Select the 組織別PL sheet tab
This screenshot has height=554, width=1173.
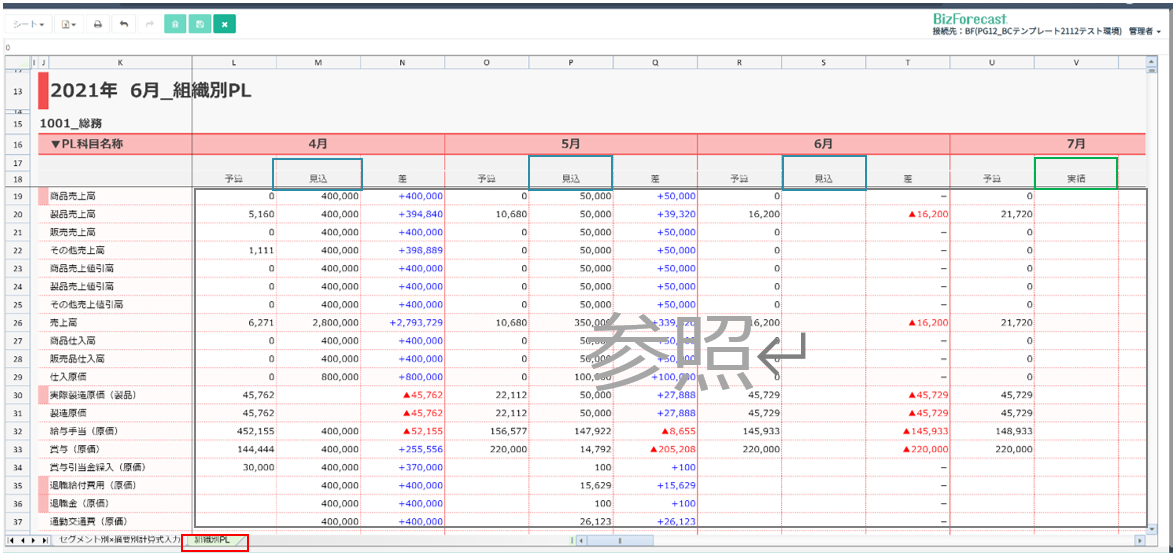click(213, 540)
